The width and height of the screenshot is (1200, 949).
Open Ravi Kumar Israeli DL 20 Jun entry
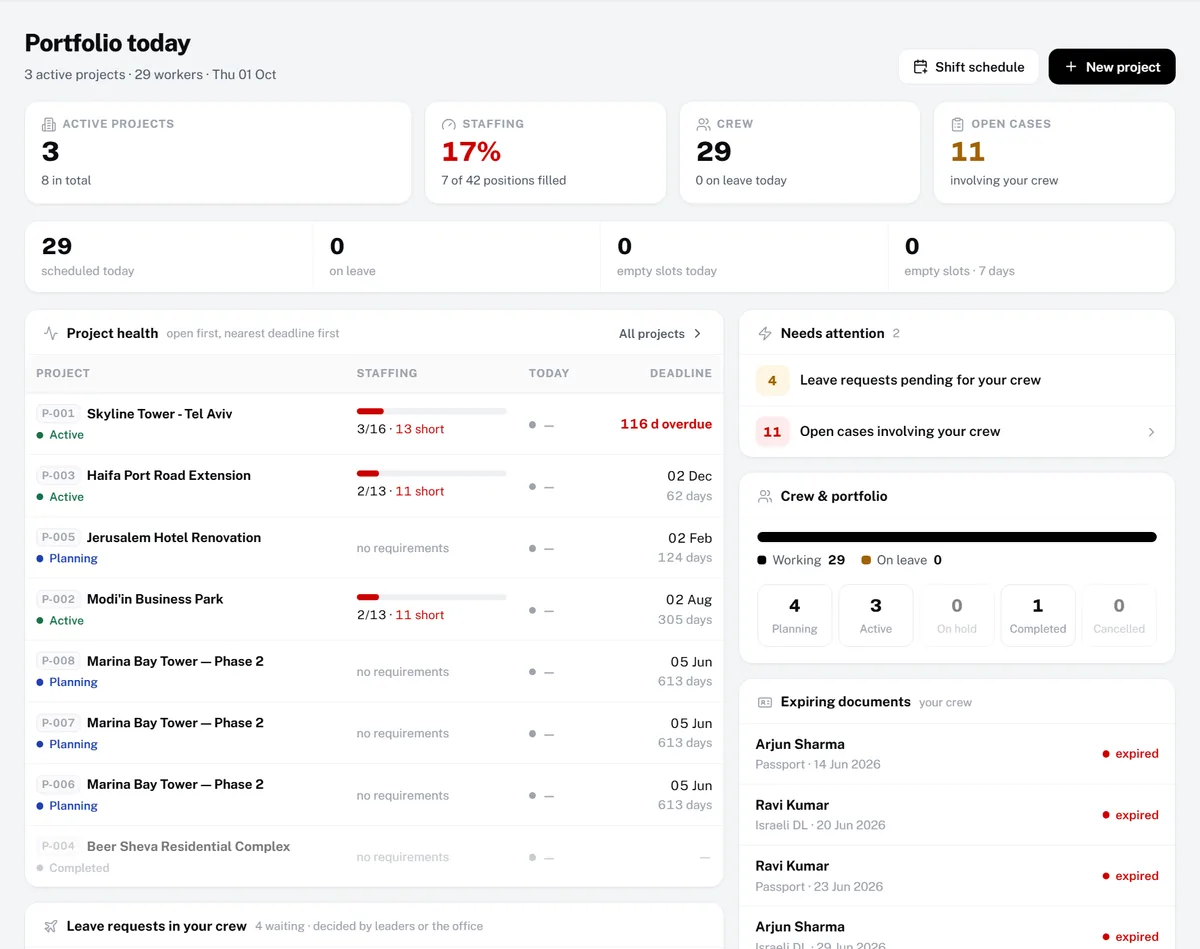click(x=957, y=815)
